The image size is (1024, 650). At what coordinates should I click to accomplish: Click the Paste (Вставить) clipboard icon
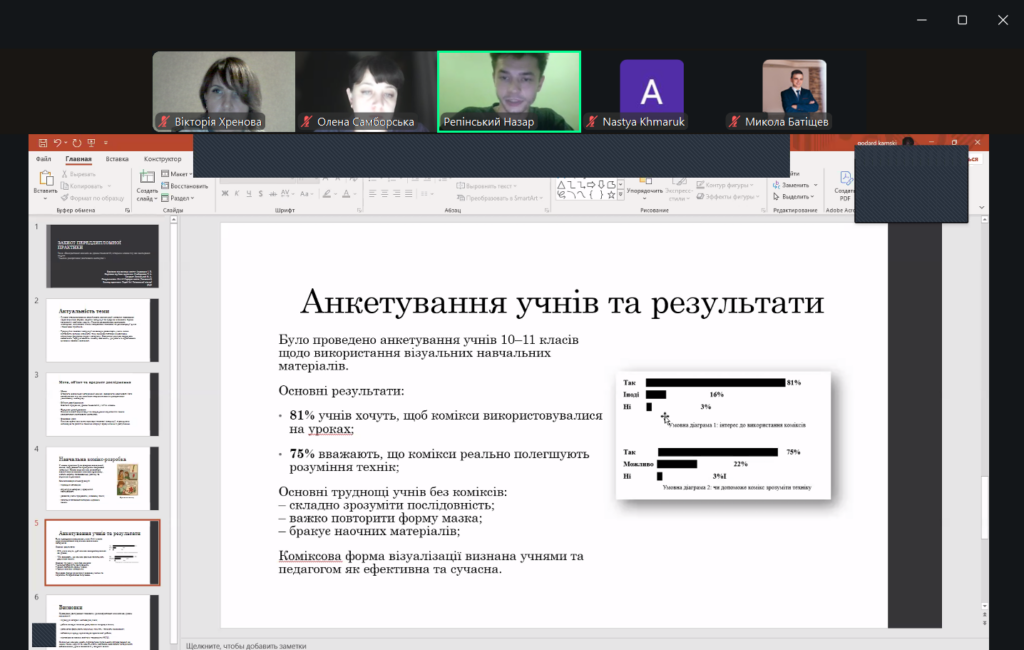45,180
